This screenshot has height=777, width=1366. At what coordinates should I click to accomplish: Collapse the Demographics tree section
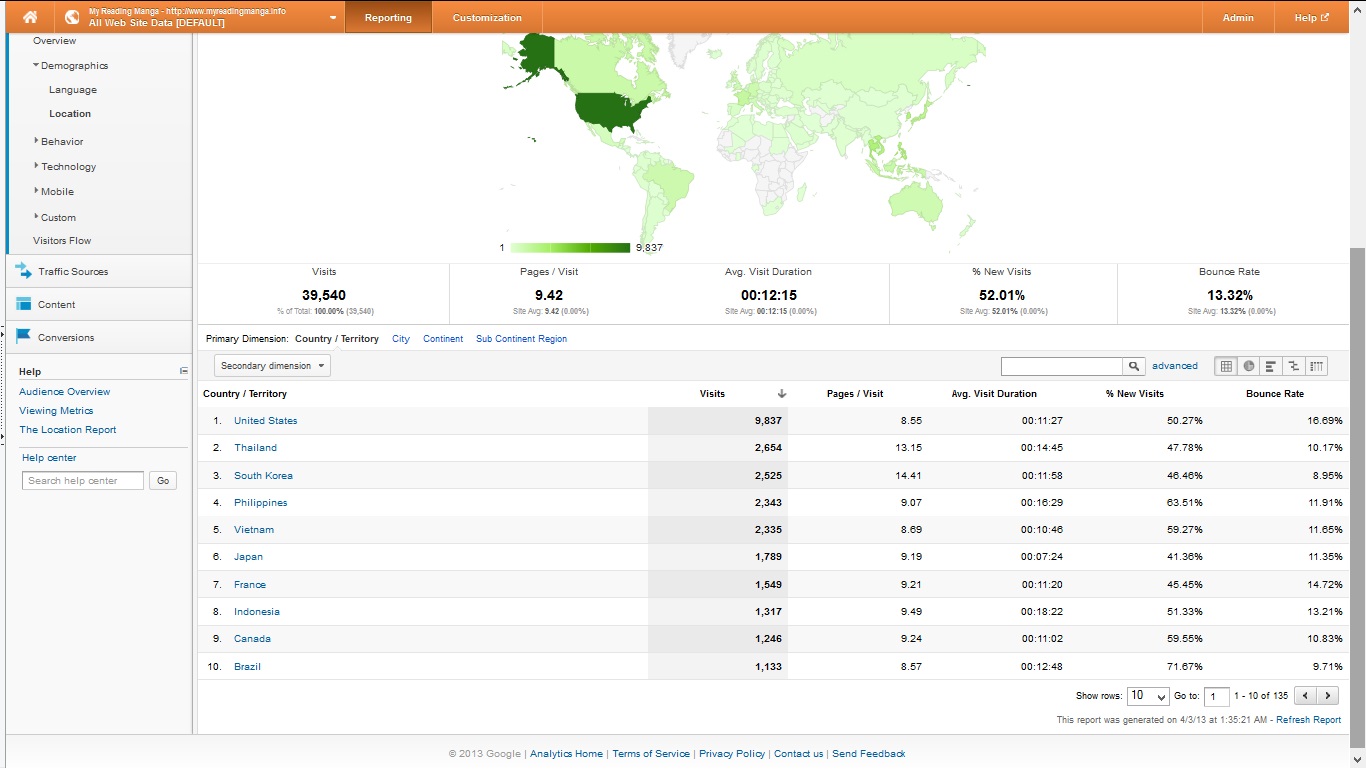click(36, 66)
